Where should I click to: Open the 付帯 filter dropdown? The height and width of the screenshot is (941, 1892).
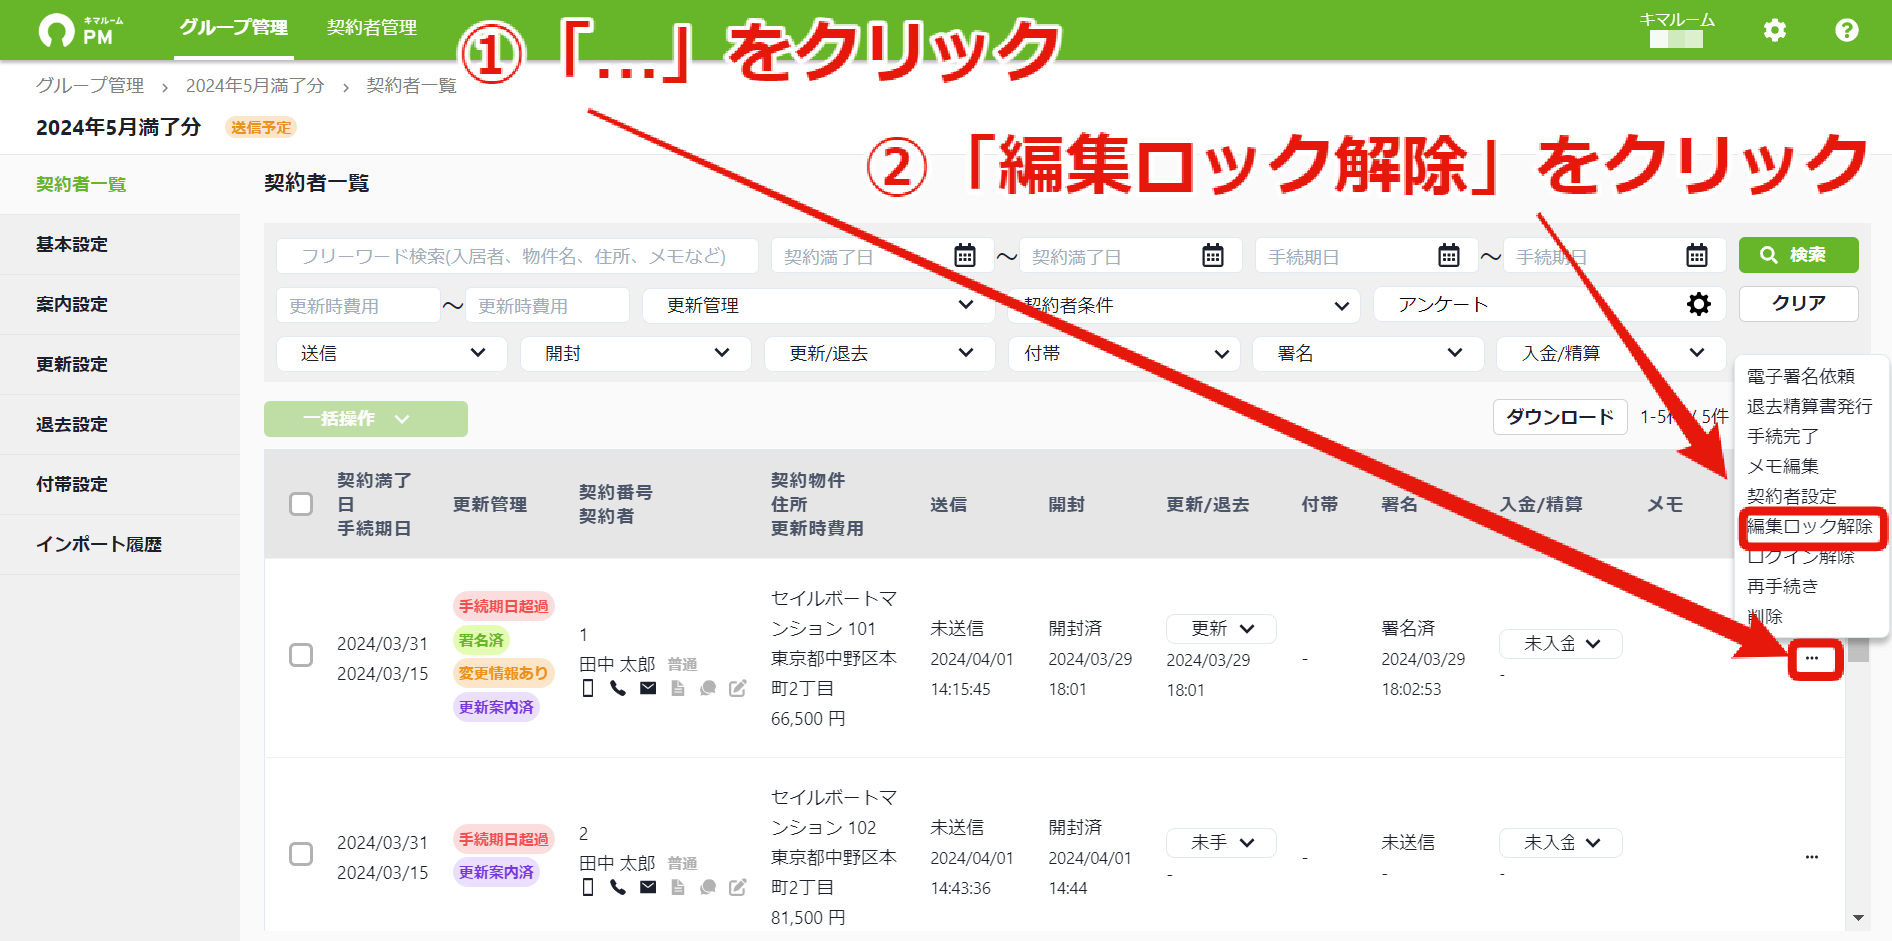pyautogui.click(x=1124, y=353)
